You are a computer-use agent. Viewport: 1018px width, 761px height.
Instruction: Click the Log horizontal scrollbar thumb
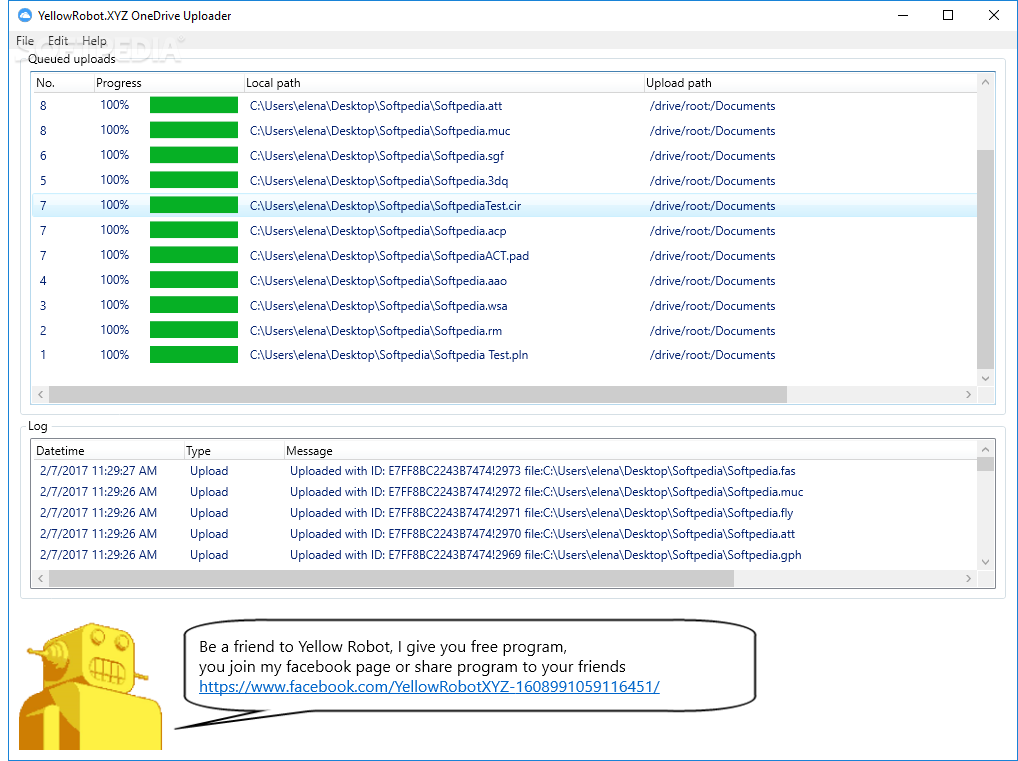point(391,578)
